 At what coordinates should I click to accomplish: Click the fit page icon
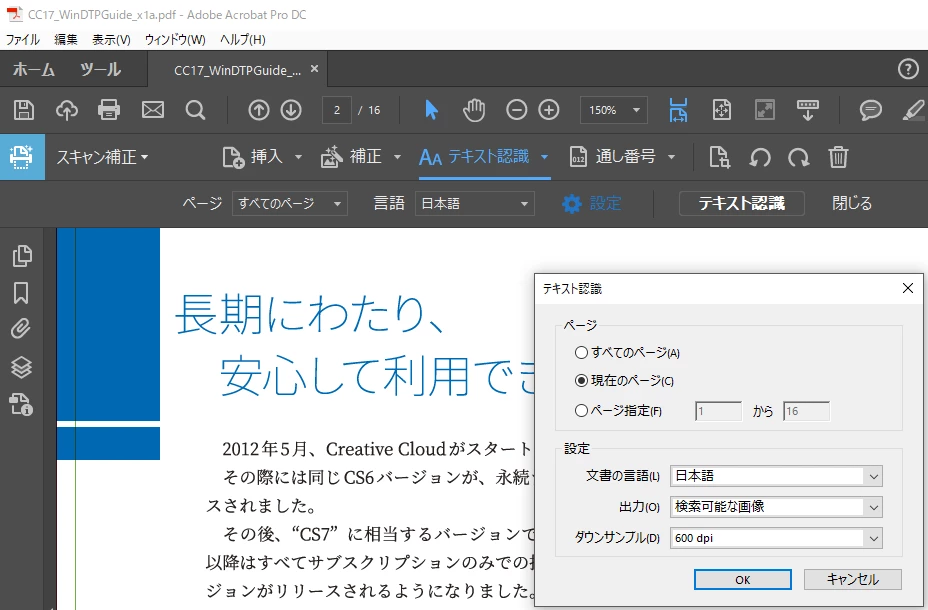click(x=721, y=110)
